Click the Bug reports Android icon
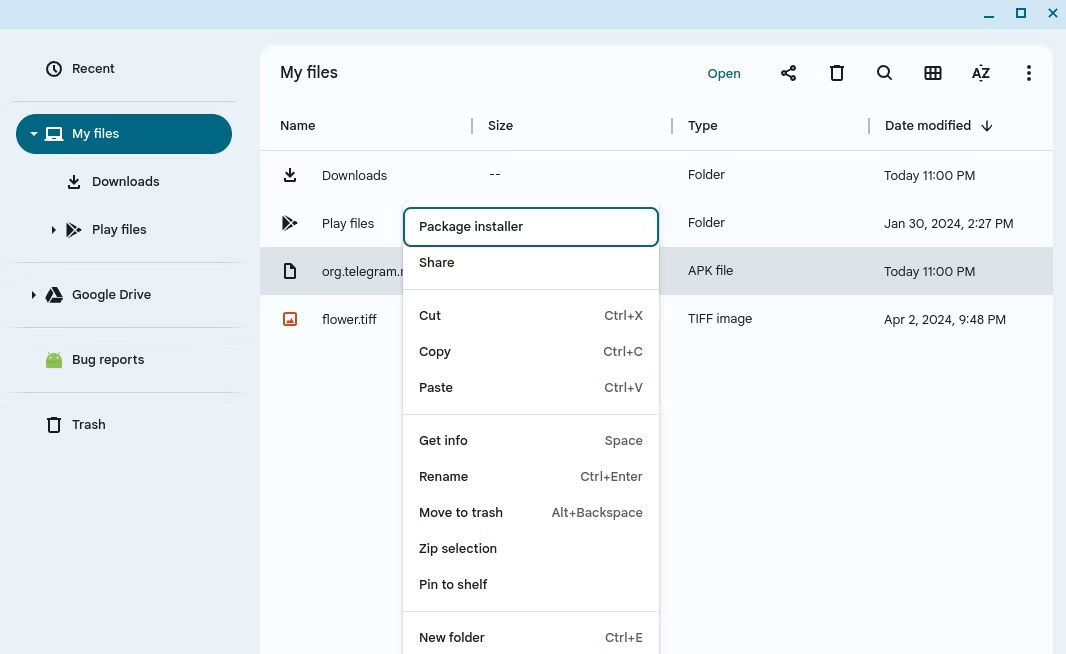Viewport: 1066px width, 654px height. pos(54,360)
